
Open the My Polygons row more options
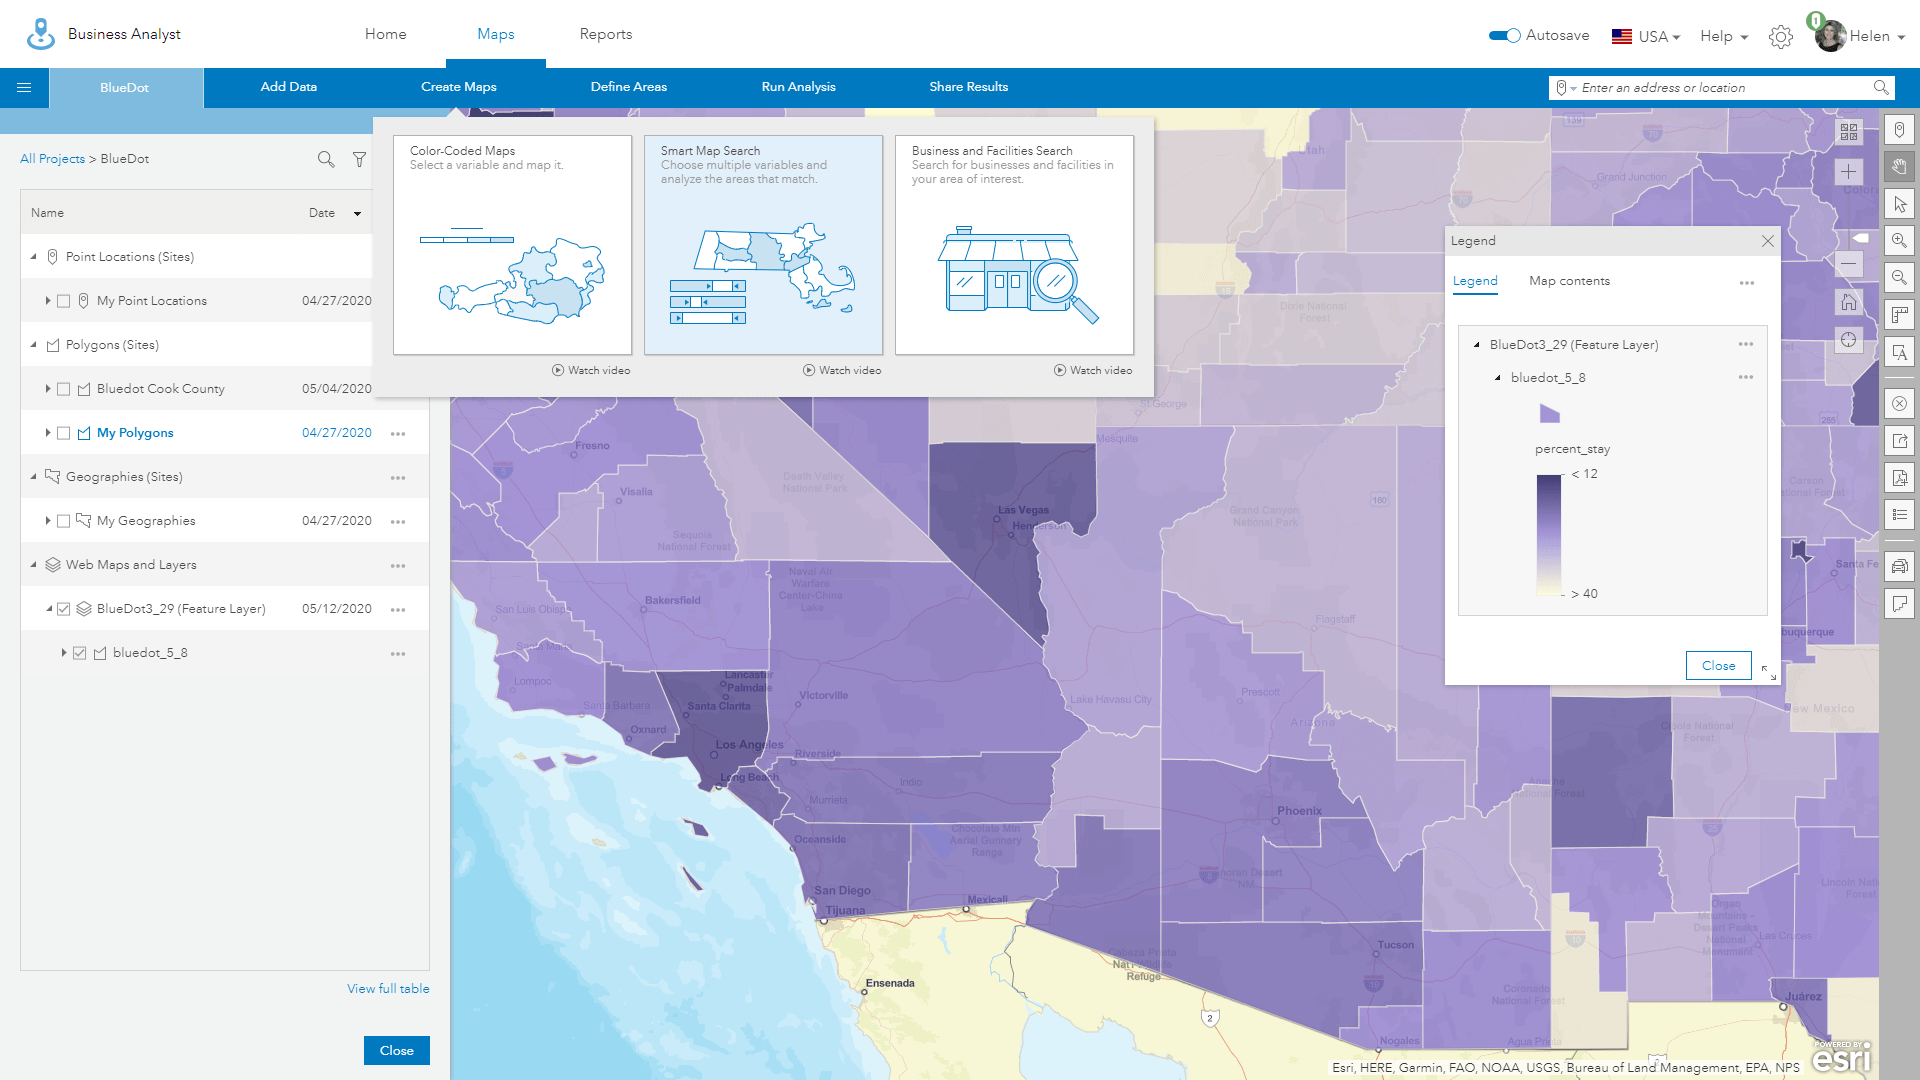(398, 434)
